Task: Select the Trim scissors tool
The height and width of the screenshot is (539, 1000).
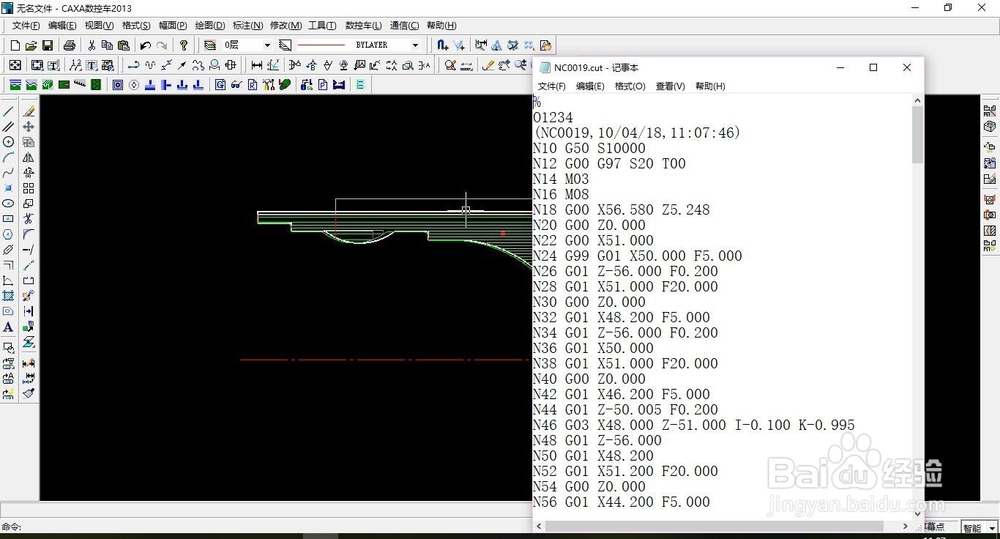Action: click(x=28, y=219)
